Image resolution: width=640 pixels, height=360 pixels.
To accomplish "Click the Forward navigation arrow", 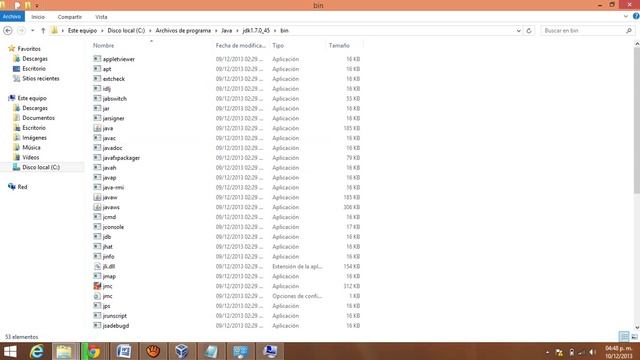I will click(x=21, y=31).
